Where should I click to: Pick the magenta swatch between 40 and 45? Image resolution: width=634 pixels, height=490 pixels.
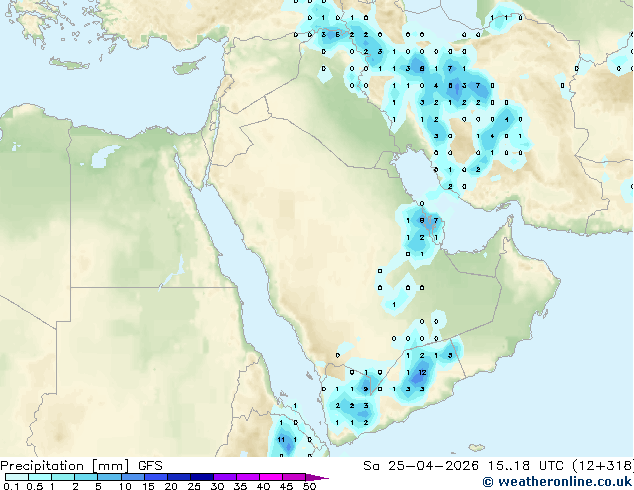coord(271,477)
